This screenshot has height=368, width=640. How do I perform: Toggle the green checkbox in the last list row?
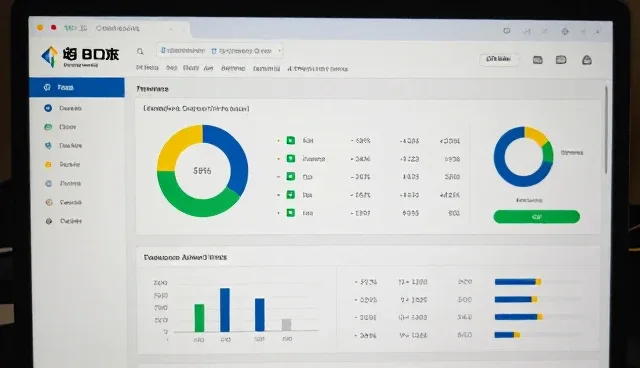click(291, 213)
